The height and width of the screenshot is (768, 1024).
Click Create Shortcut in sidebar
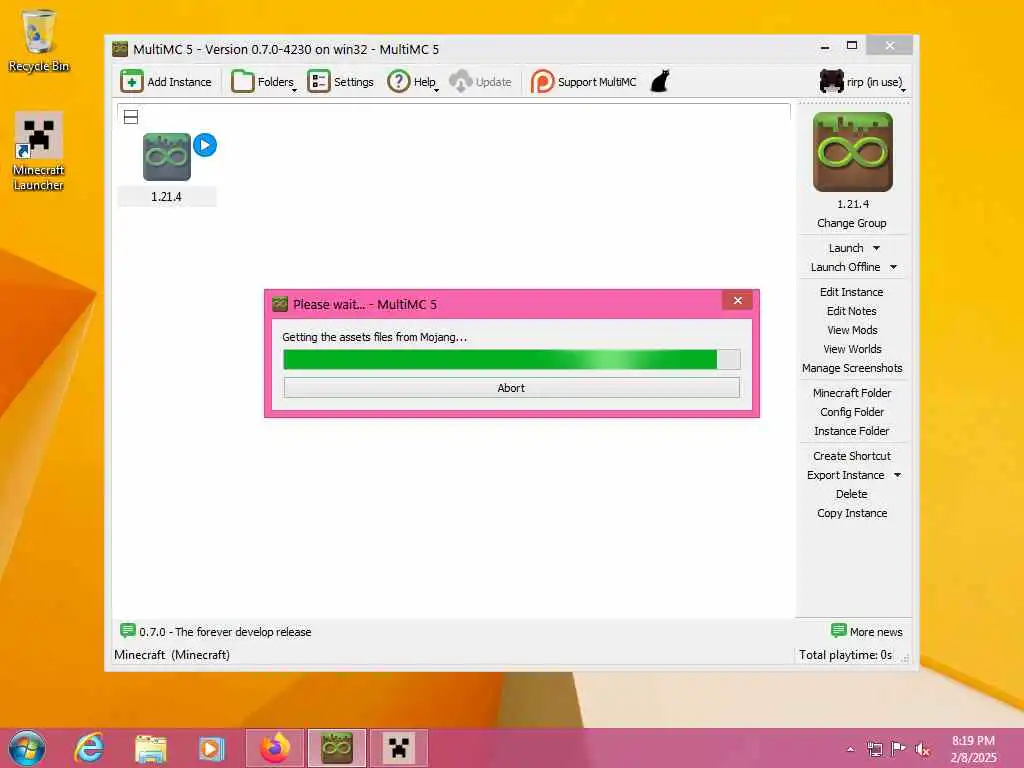[852, 455]
